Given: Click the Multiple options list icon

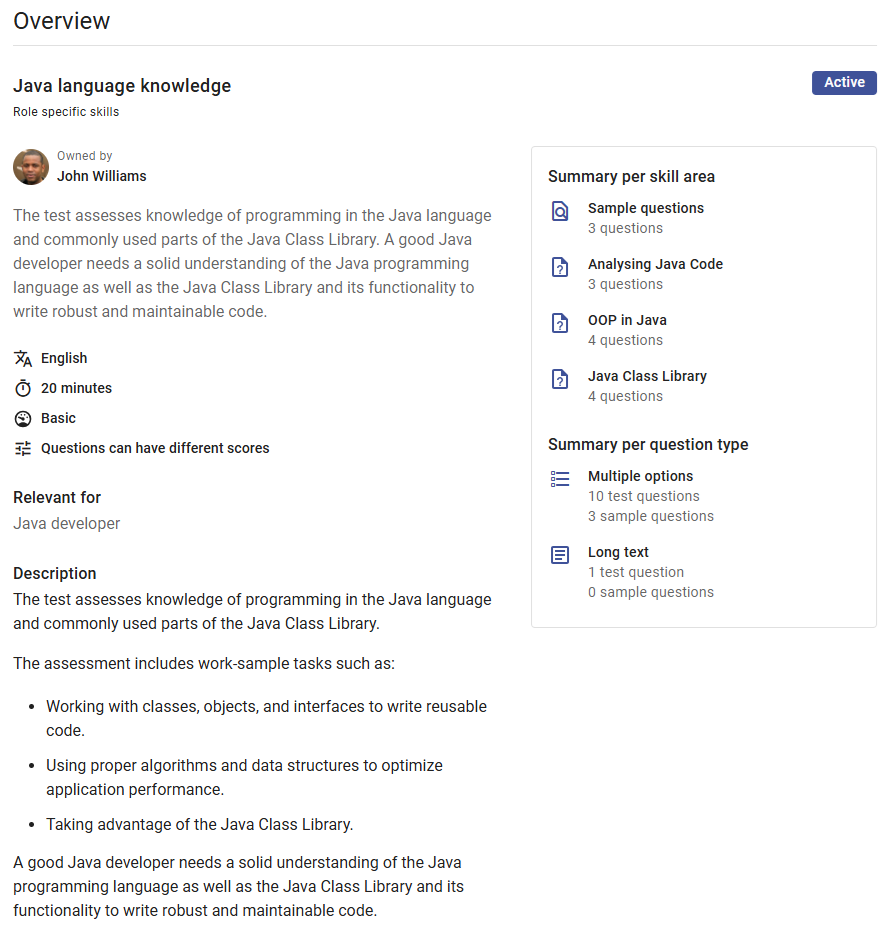Looking at the screenshot, I should 560,479.
